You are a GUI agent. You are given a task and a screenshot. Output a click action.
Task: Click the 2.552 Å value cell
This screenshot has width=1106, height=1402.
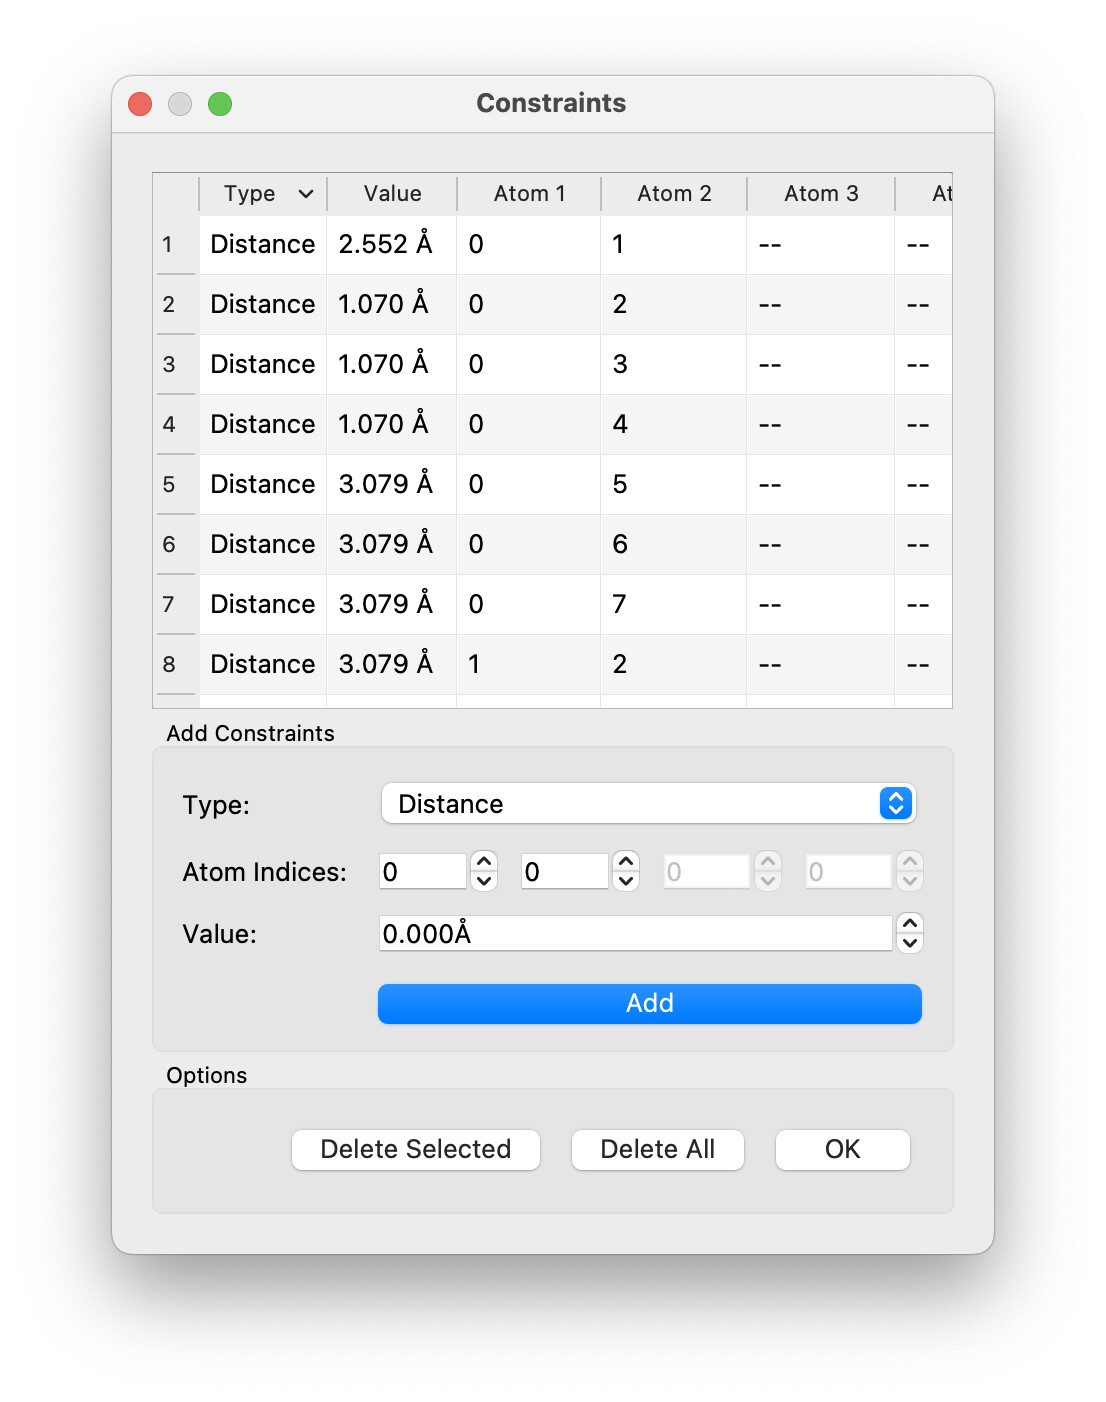pos(392,244)
